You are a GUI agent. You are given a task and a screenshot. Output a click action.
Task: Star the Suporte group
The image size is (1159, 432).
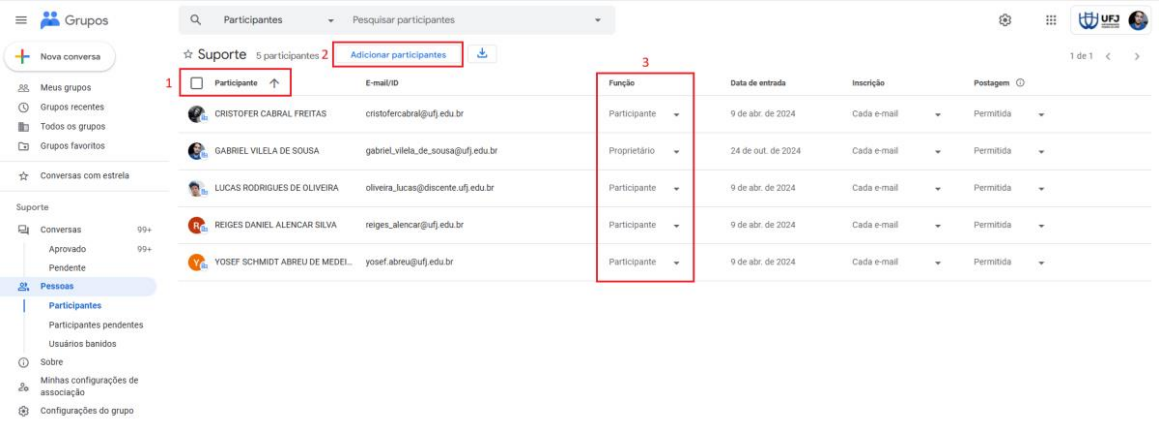tap(188, 54)
